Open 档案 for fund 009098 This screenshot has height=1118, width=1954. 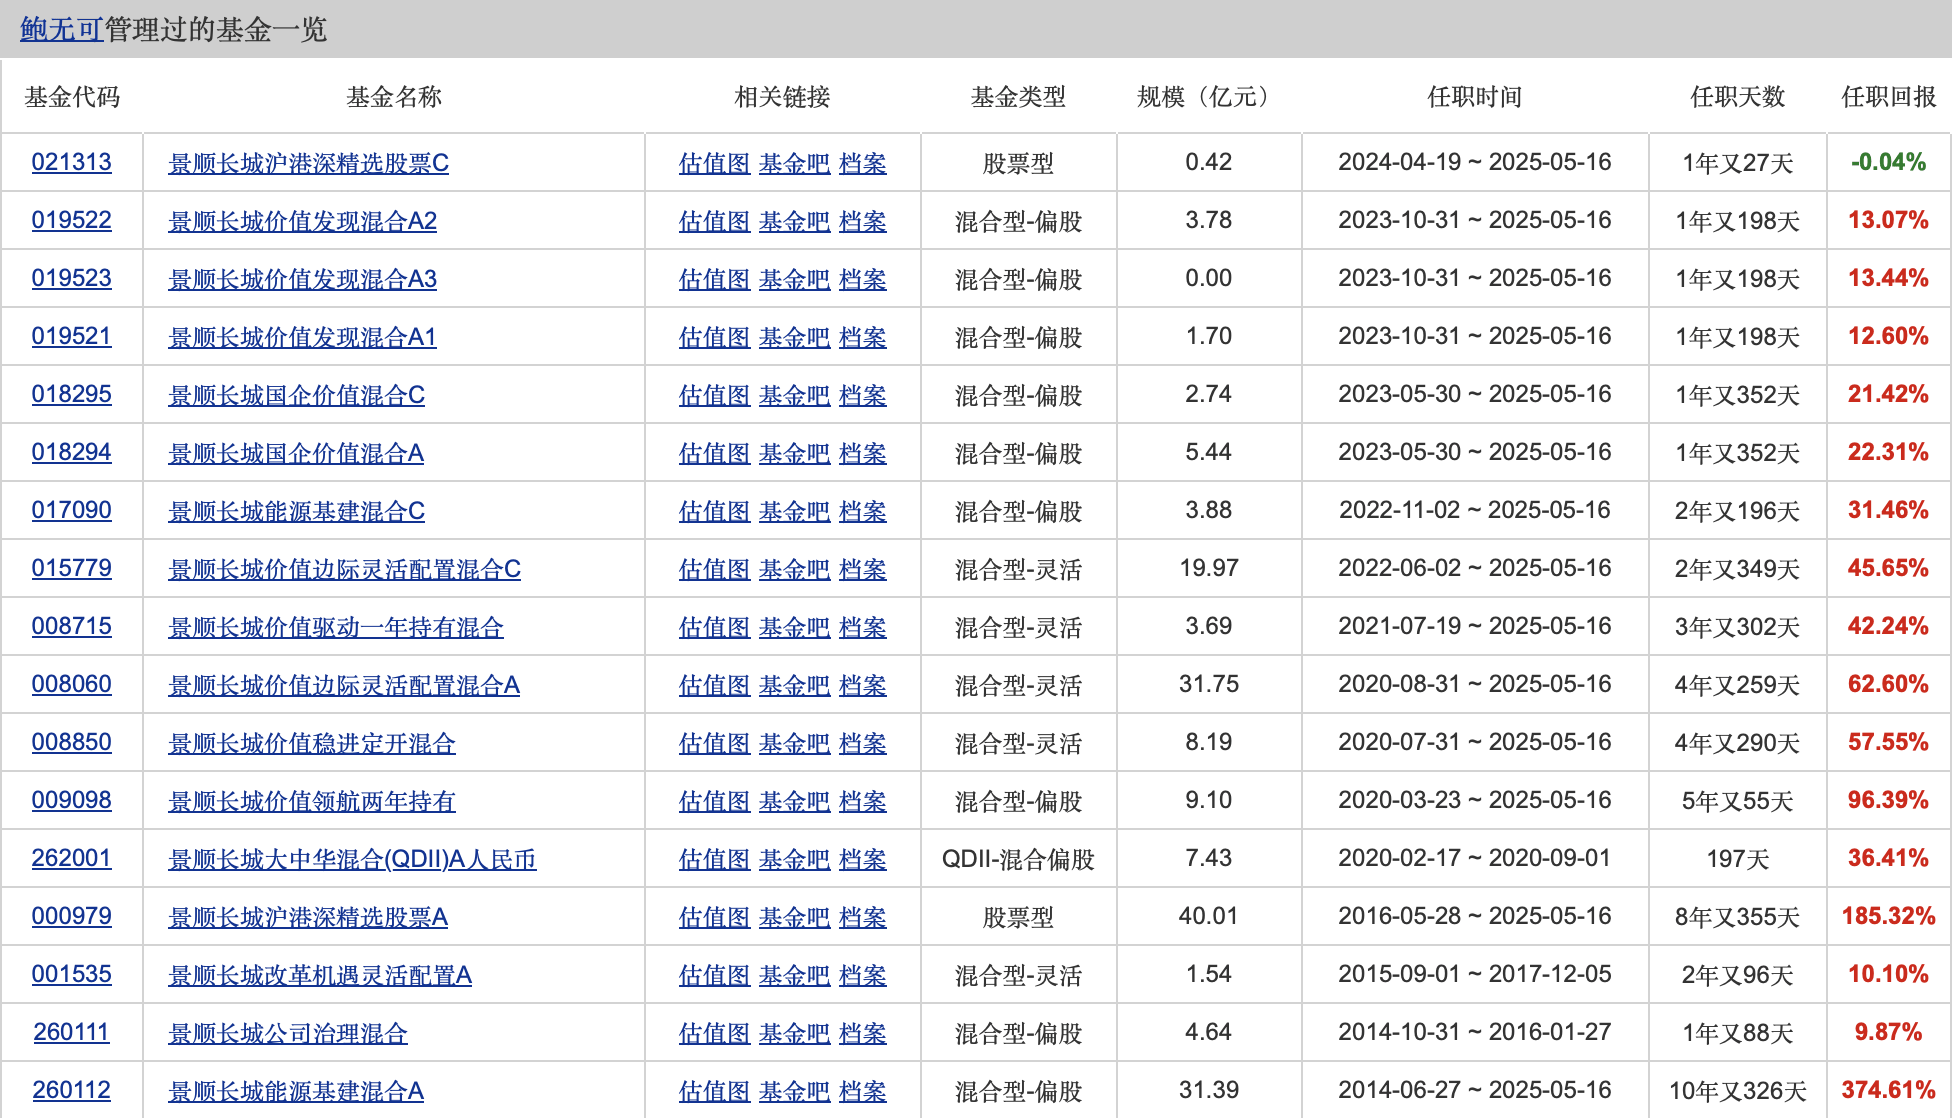pyautogui.click(x=863, y=801)
